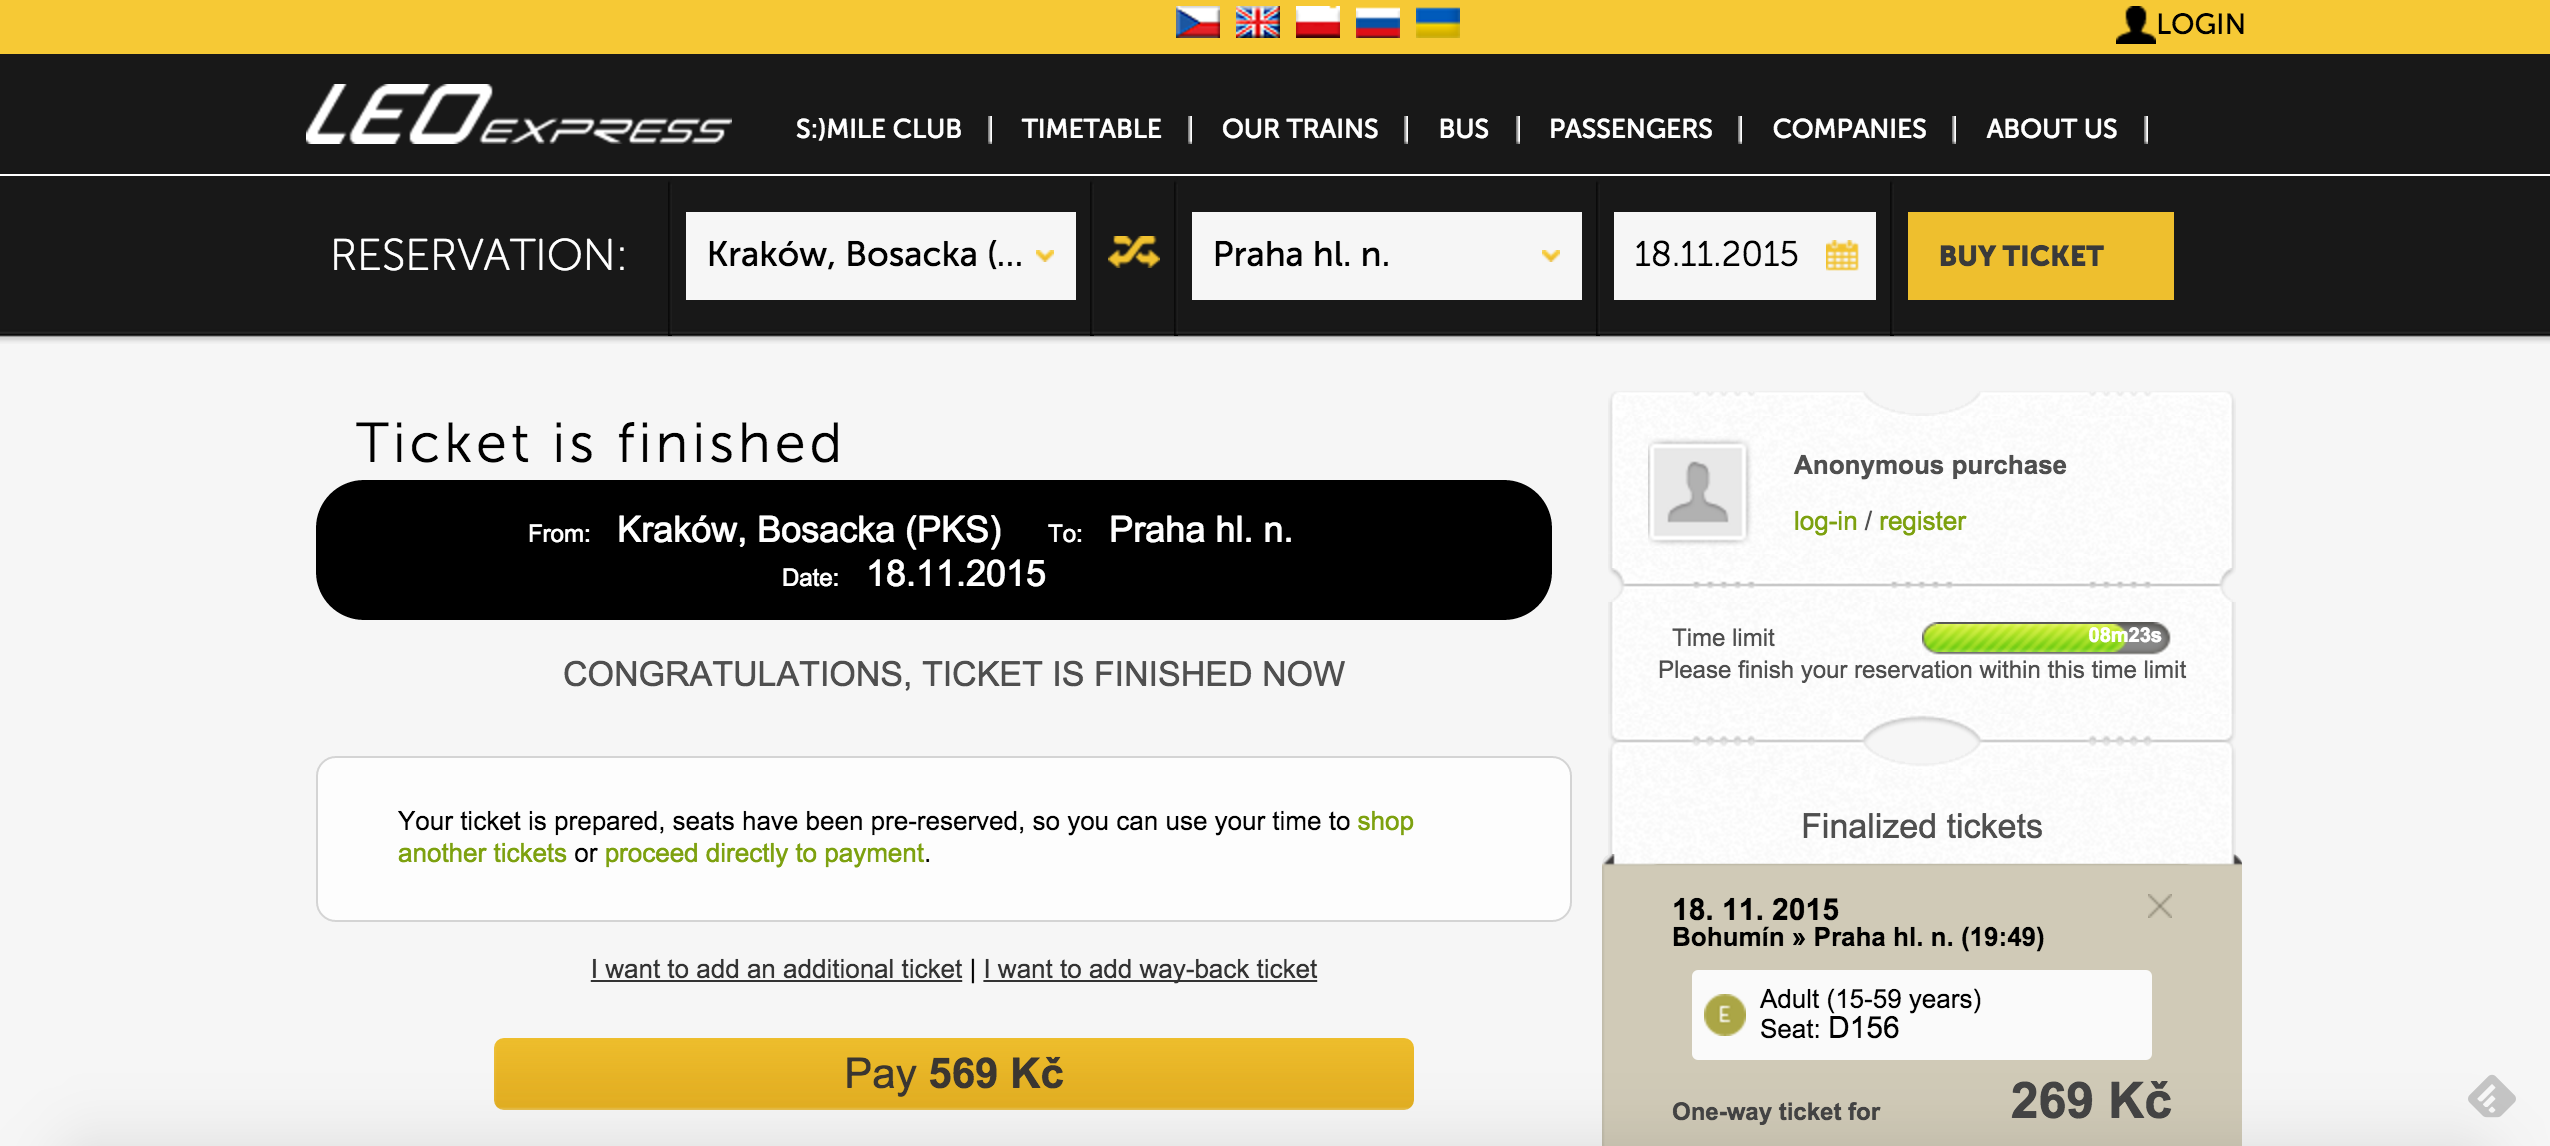
Task: Go to the Our Trains menu item
Action: click(1299, 129)
